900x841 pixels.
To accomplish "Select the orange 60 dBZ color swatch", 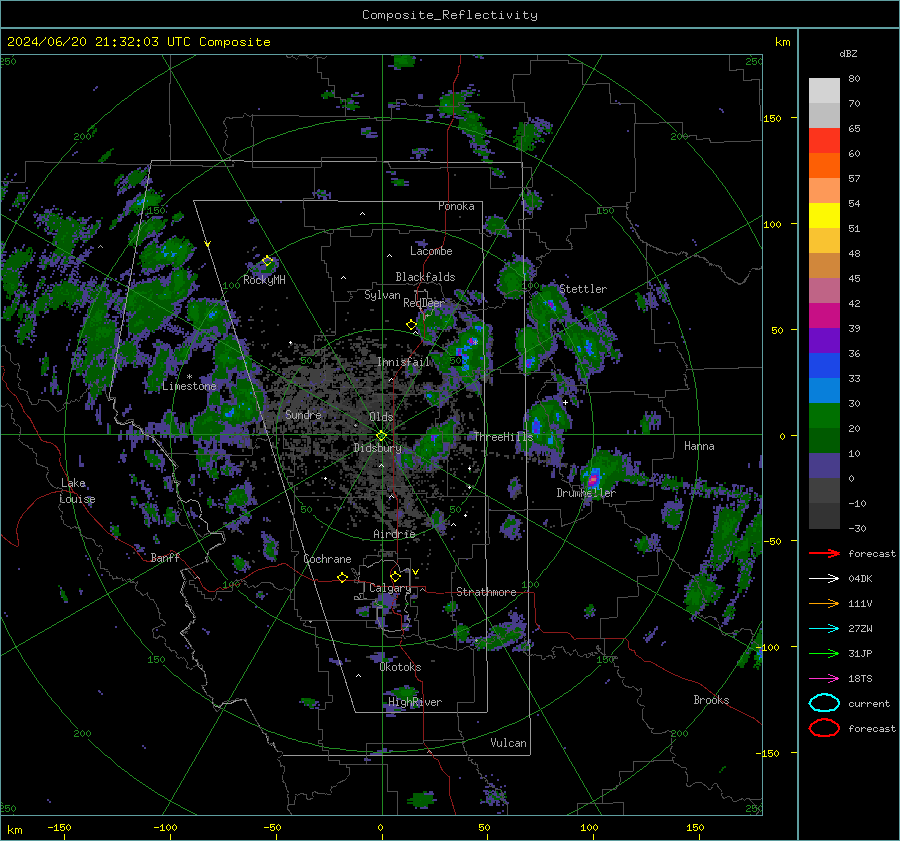I will click(x=824, y=165).
